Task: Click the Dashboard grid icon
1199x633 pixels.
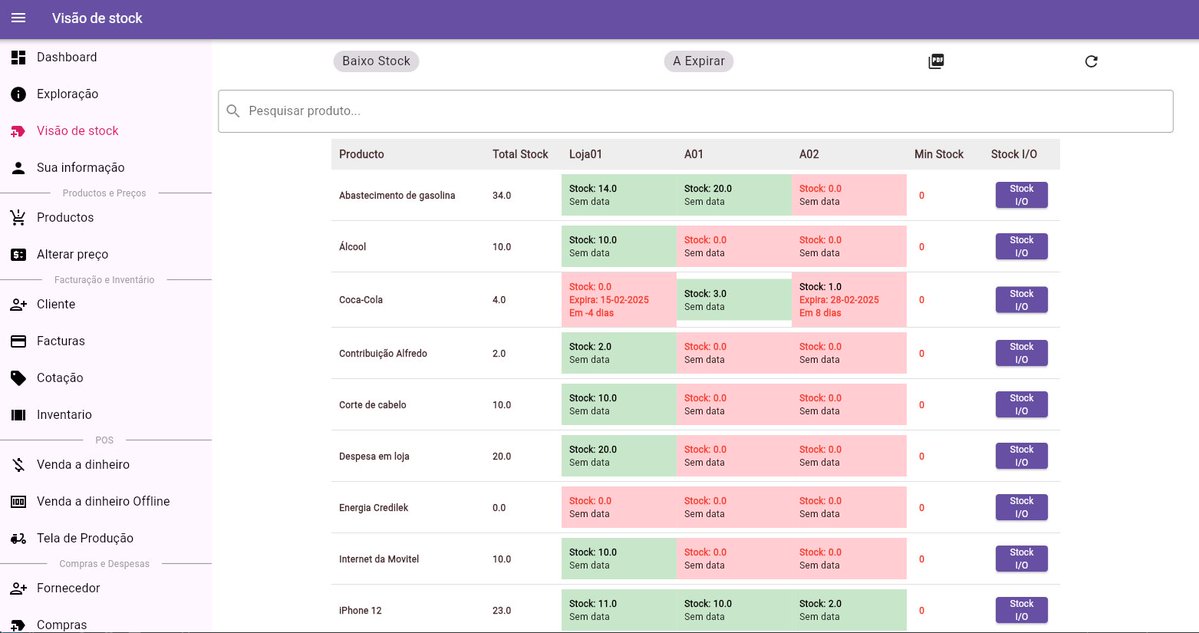Action: tap(18, 57)
